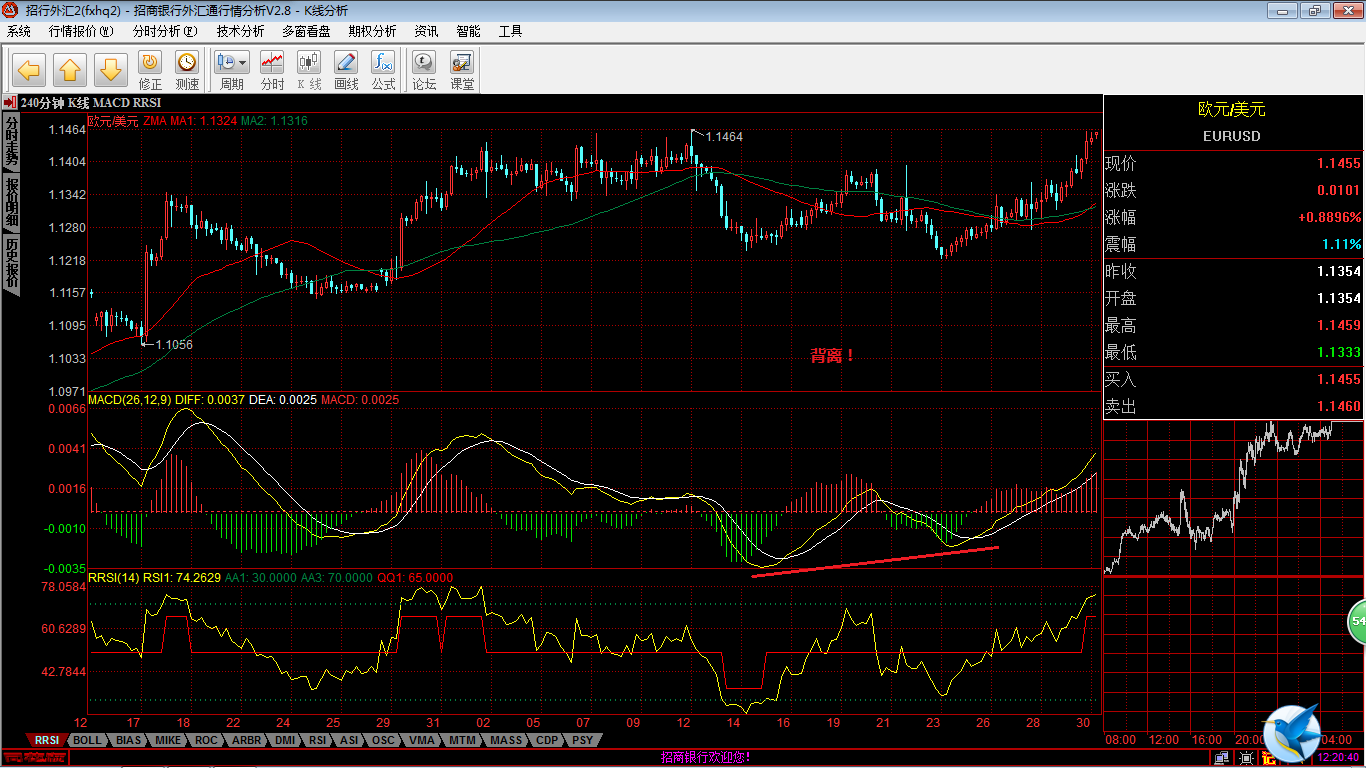Click the 测速 speed test clock icon
This screenshot has height=768, width=1366.
pos(187,70)
